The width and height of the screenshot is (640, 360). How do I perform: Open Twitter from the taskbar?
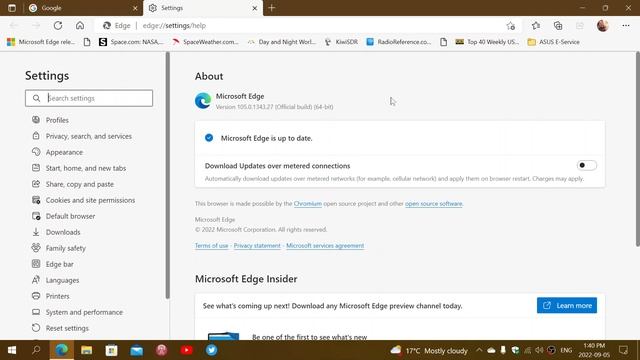[211, 350]
